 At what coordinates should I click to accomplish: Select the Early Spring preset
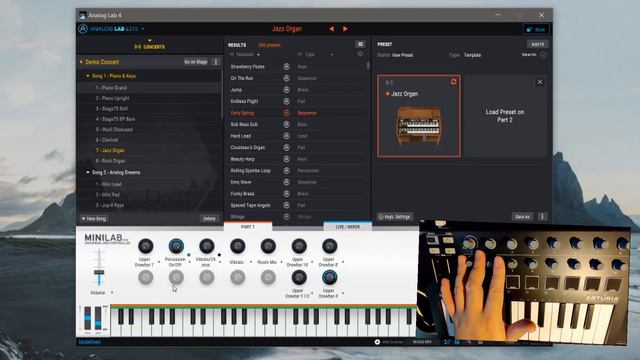242,113
